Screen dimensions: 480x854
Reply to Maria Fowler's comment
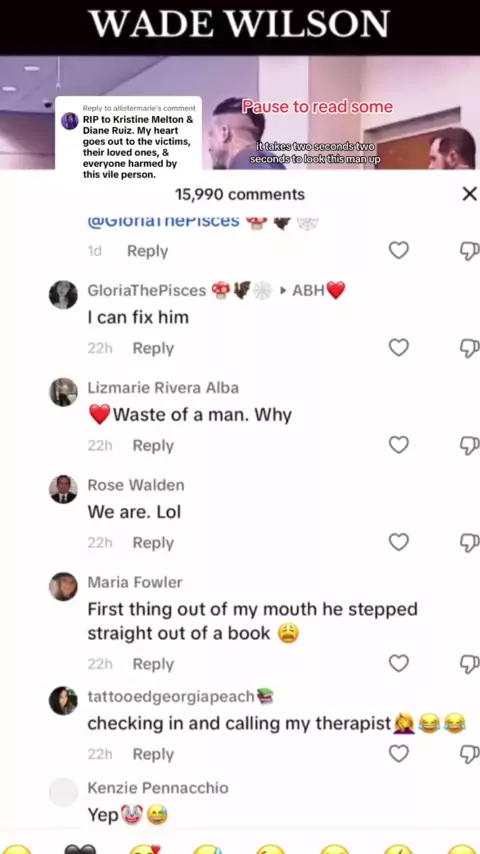pos(153,664)
